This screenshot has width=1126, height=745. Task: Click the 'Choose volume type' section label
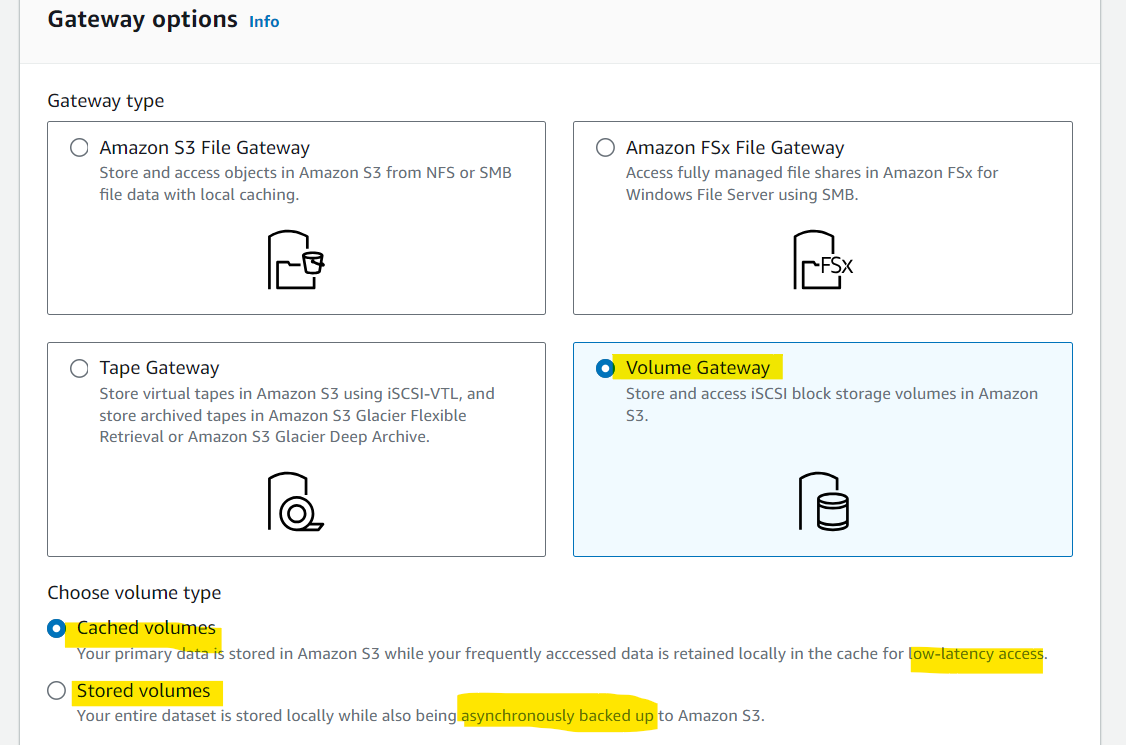pos(134,593)
